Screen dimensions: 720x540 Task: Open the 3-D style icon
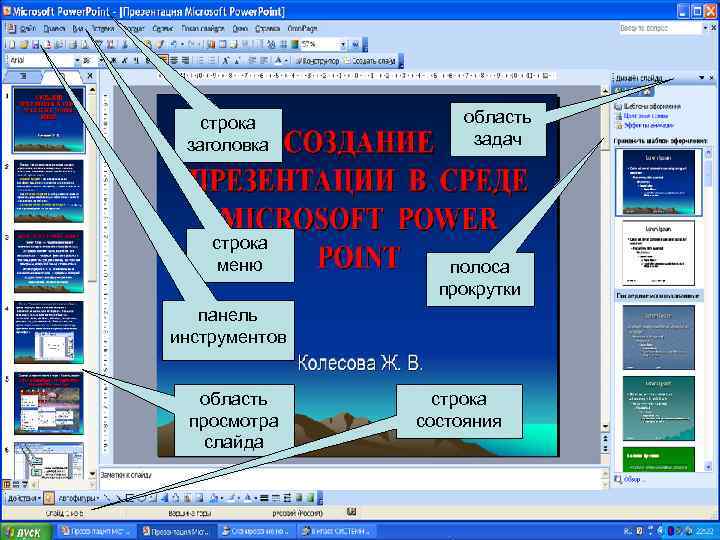(310, 498)
